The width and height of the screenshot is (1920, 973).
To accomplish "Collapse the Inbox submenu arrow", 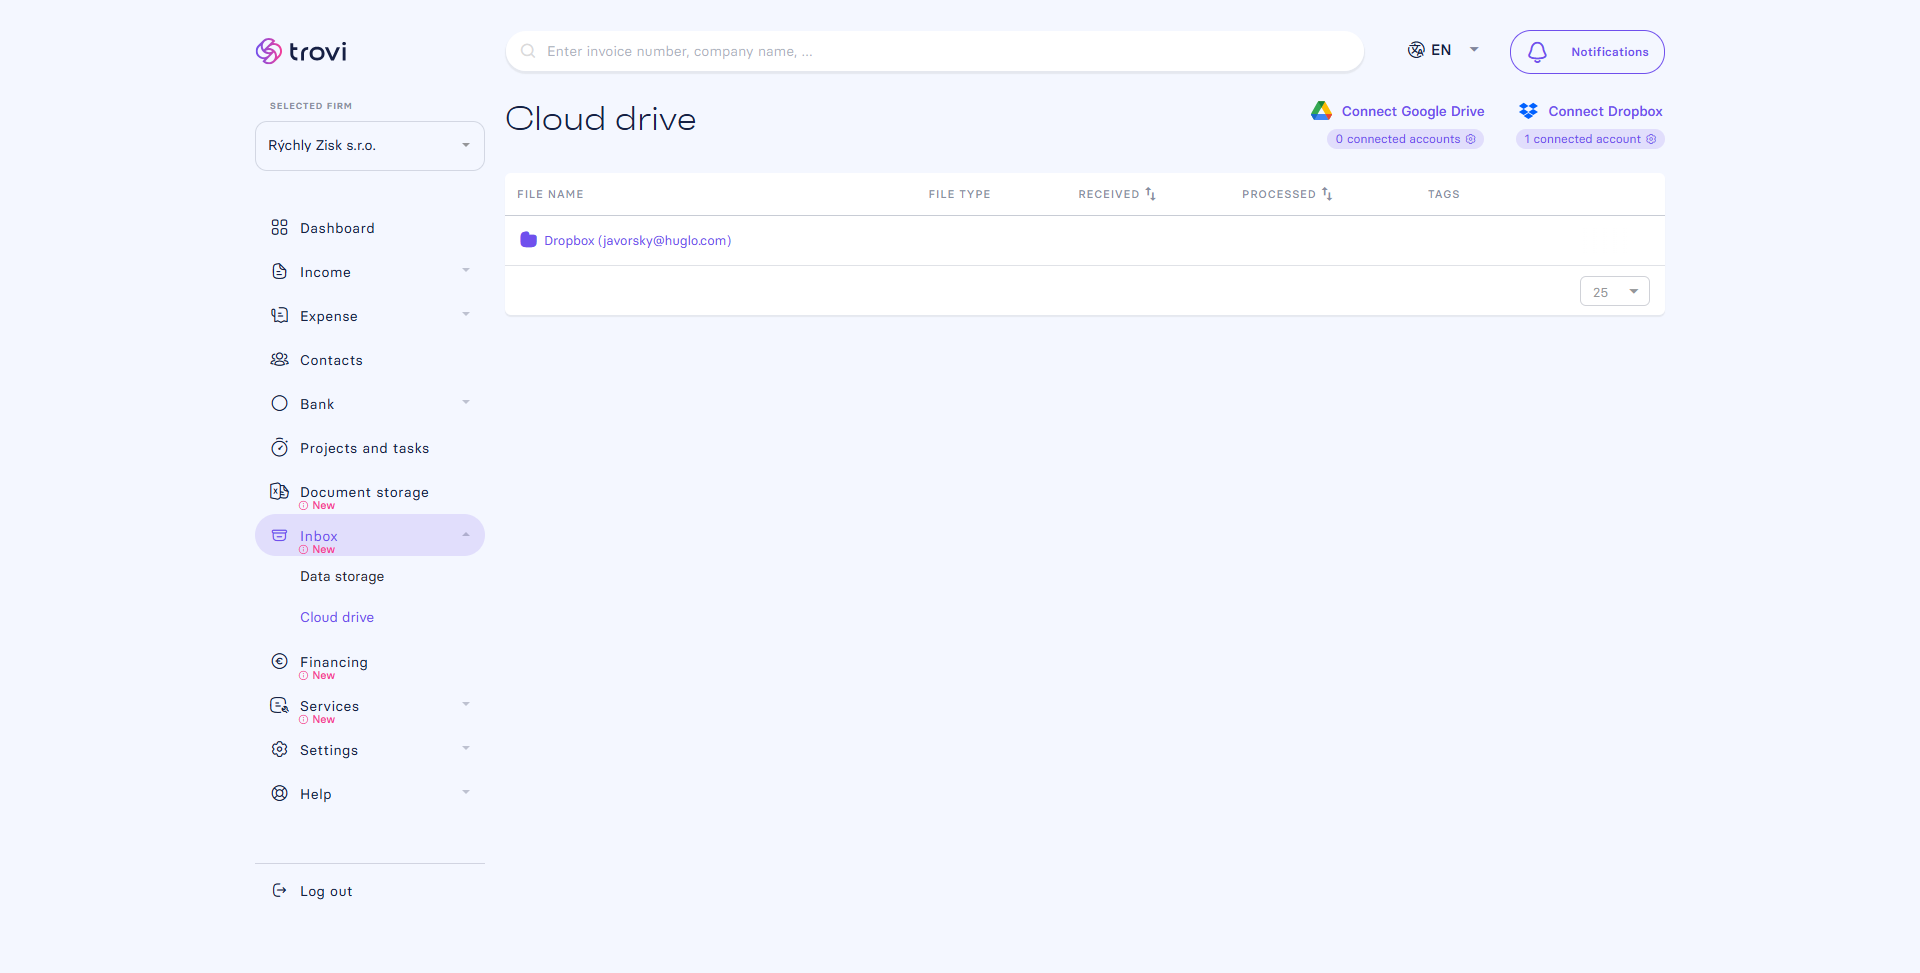I will tap(466, 535).
